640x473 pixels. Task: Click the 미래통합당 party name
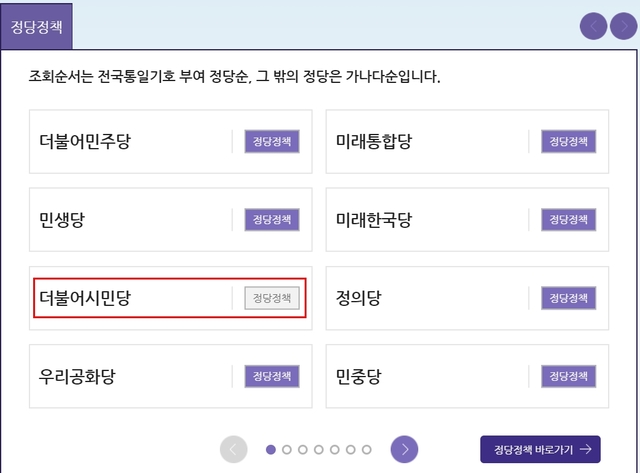coord(374,141)
